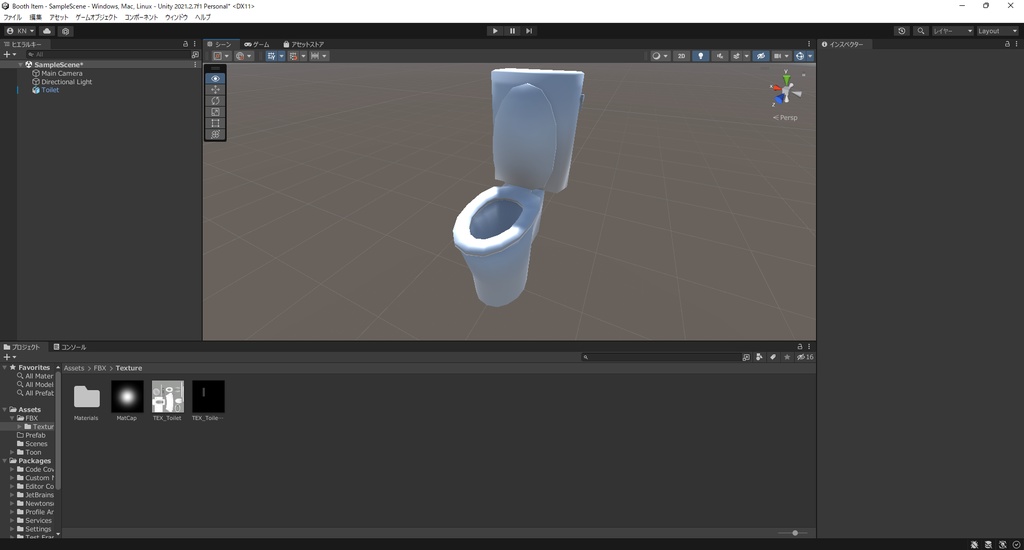Viewport: 1024px width, 550px height.
Task: Open the Project panel create plus dropdown
Action: 9,357
